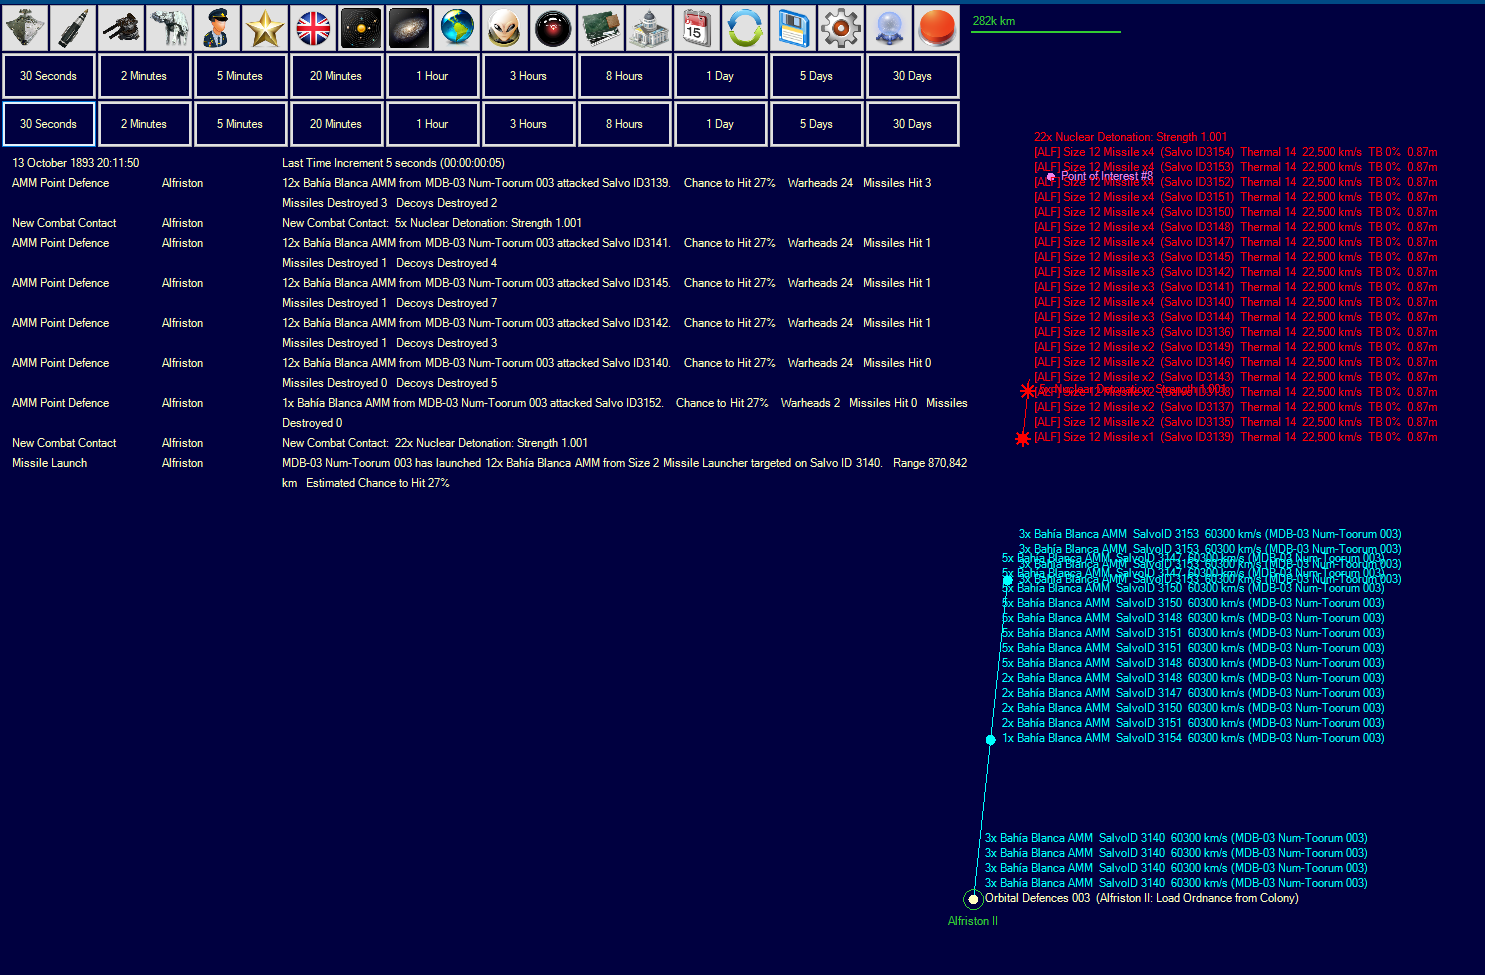Open the sectors government building icon
The width and height of the screenshot is (1485, 975).
coord(649,28)
